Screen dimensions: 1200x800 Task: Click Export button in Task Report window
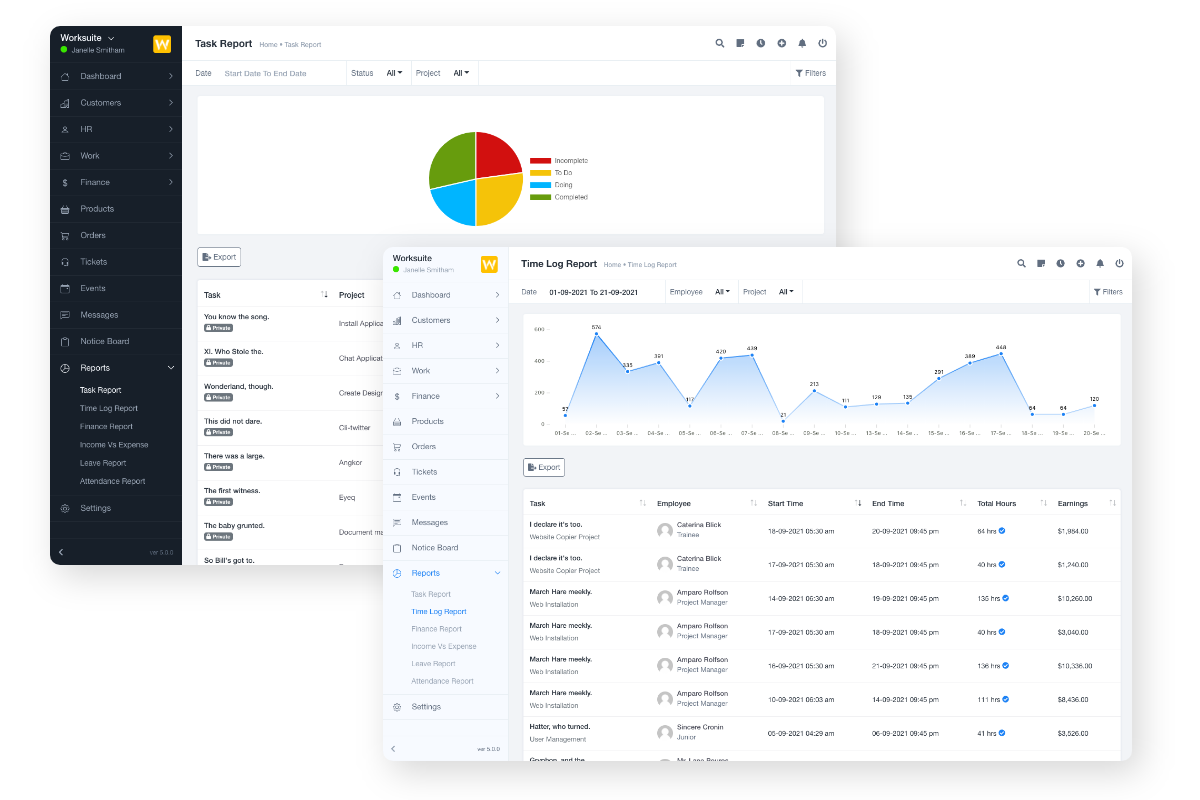pyautogui.click(x=219, y=257)
